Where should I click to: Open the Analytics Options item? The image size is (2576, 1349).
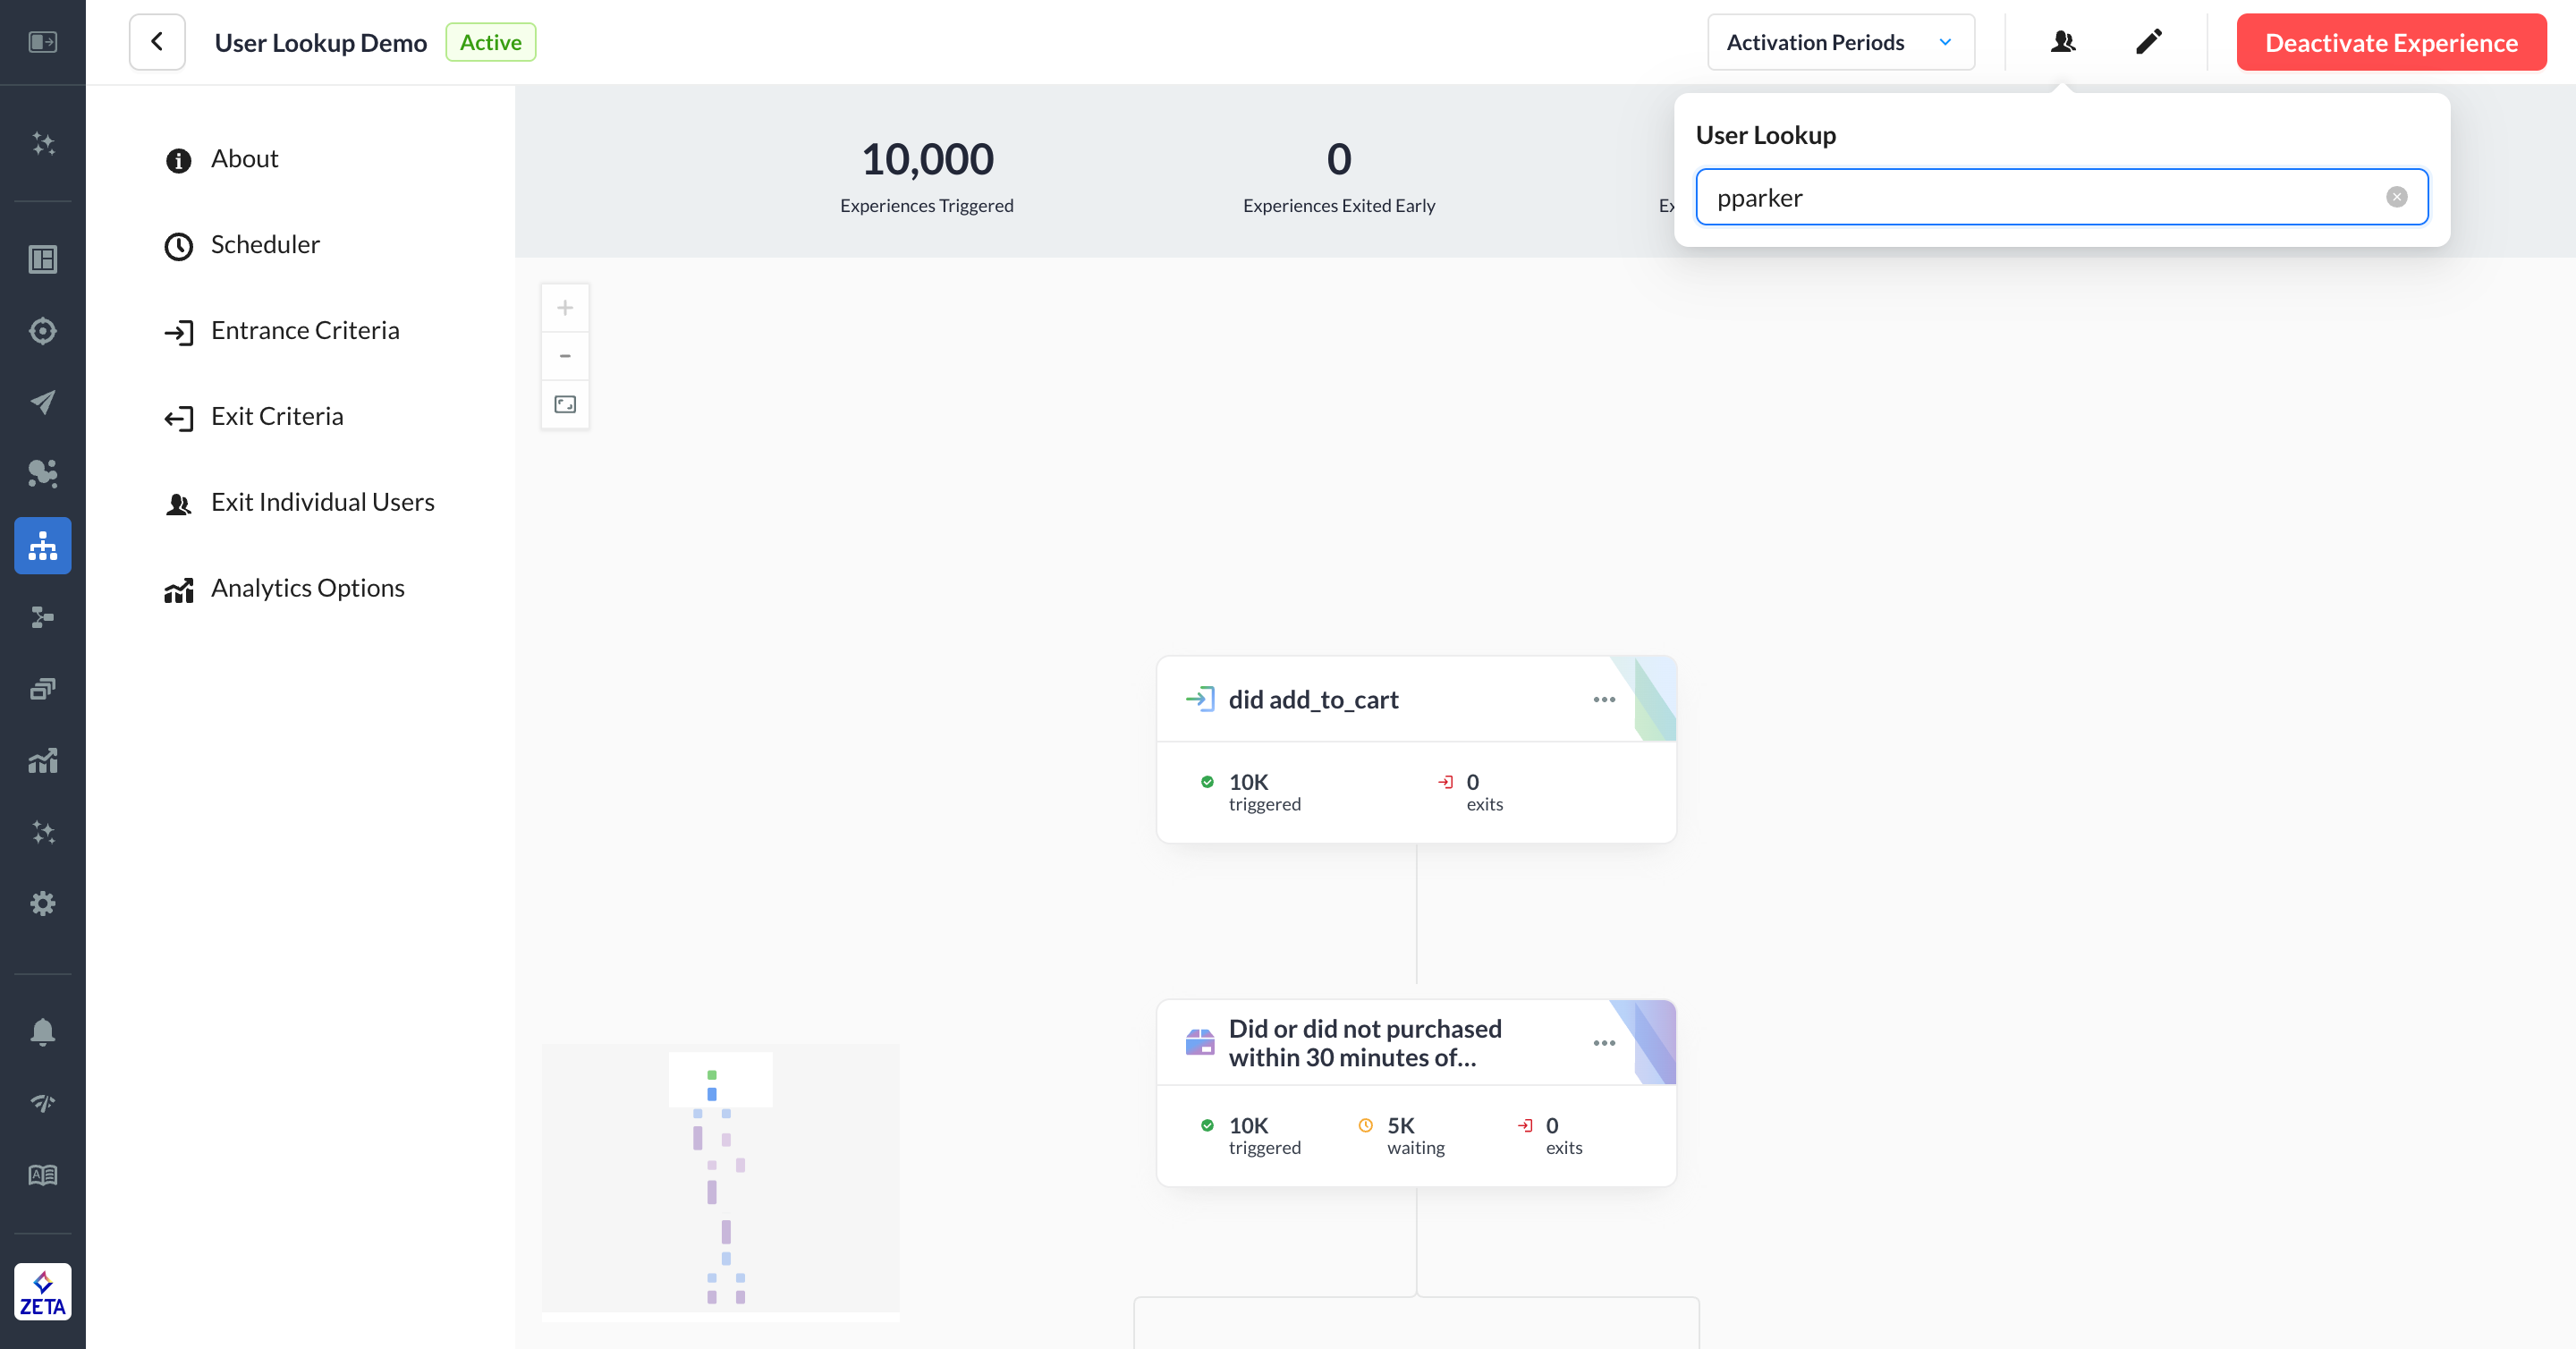click(307, 588)
